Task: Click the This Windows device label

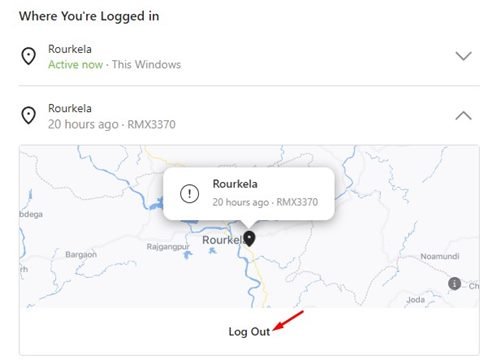Action: (x=146, y=64)
